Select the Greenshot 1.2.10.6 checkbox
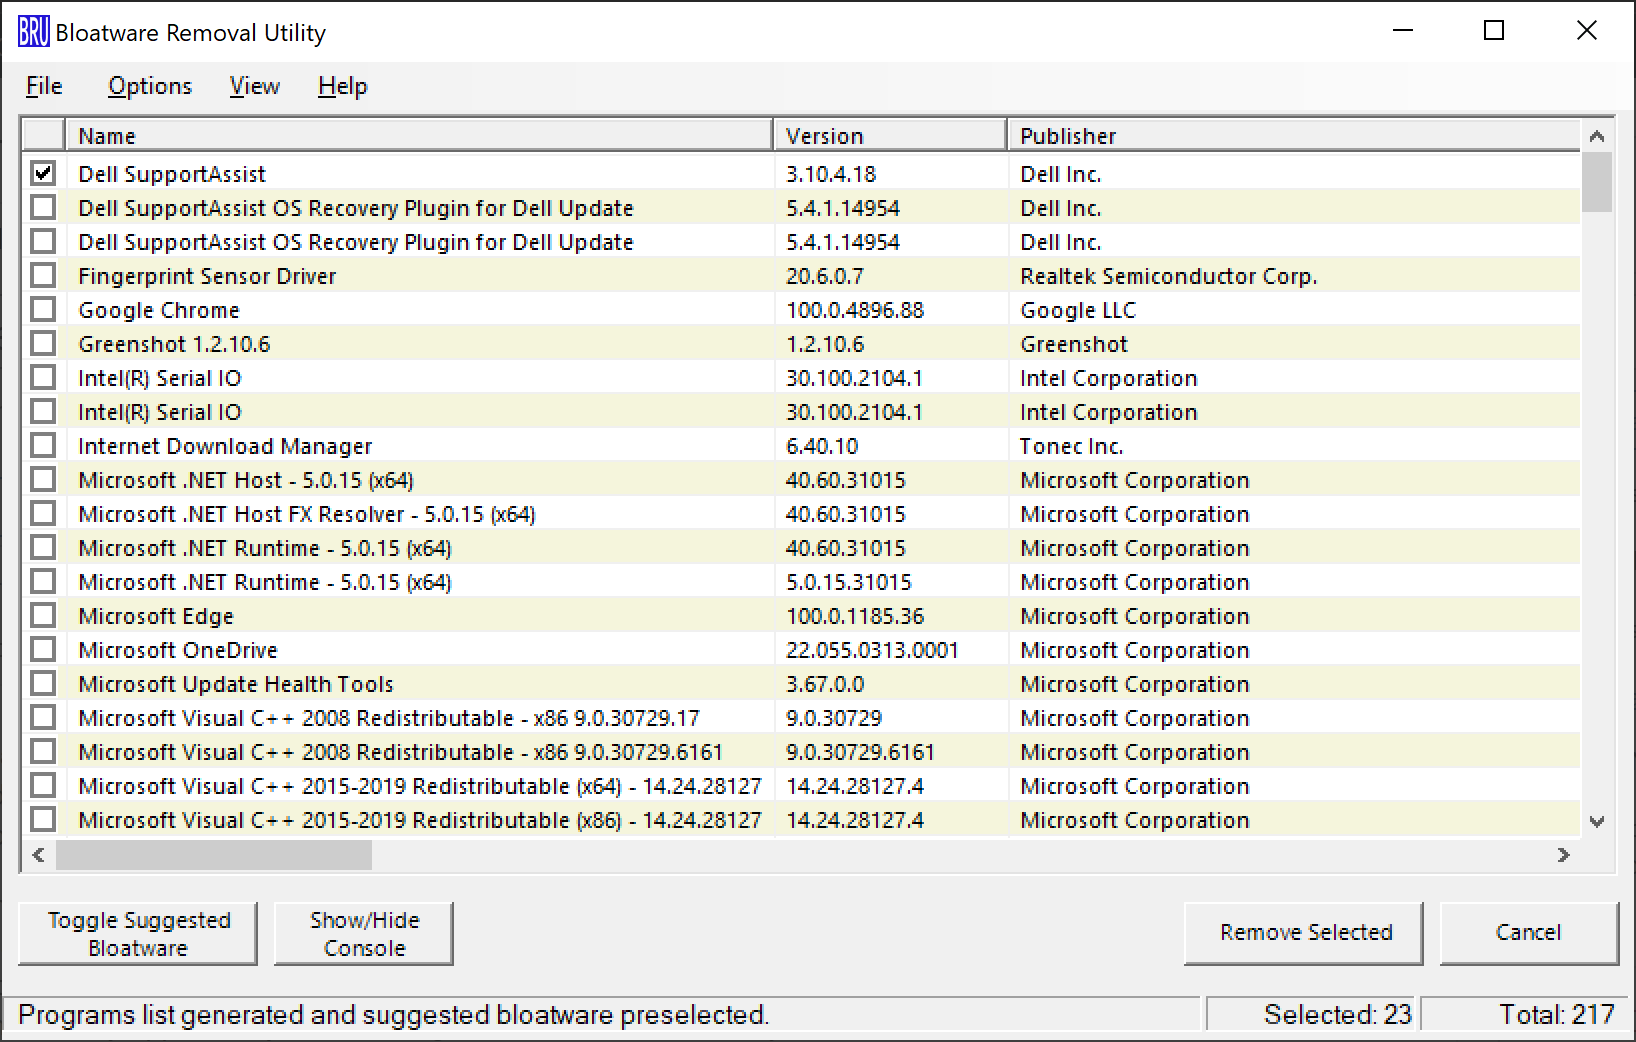 [43, 343]
